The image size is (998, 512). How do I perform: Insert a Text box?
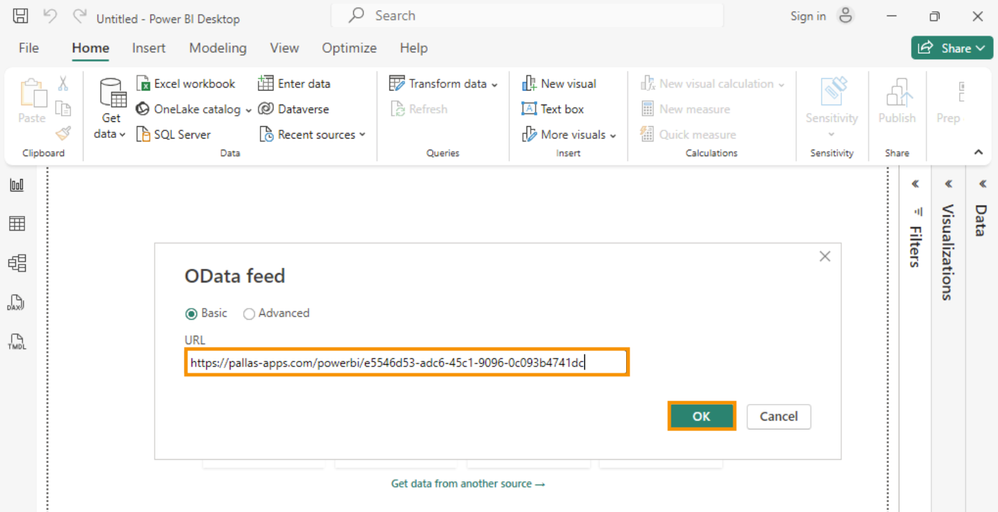pyautogui.click(x=553, y=109)
